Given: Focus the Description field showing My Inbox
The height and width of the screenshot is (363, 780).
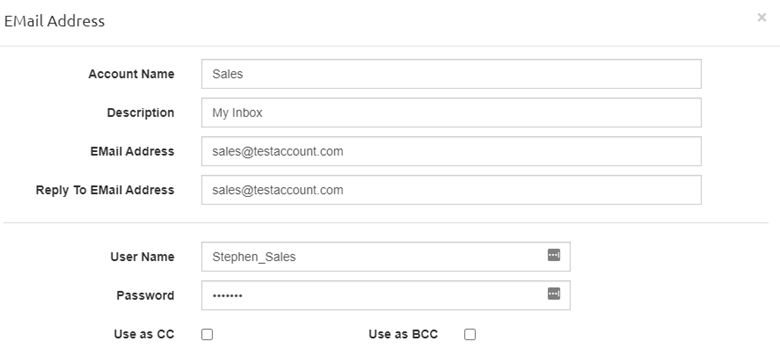Looking at the screenshot, I should [451, 113].
